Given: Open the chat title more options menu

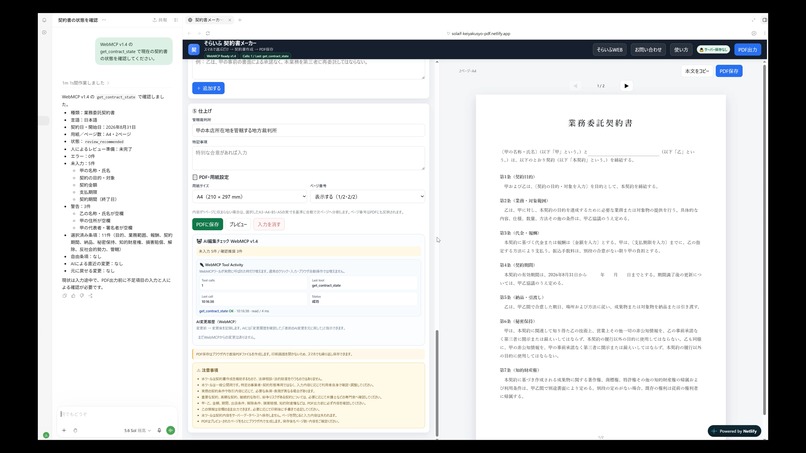Looking at the screenshot, I should point(104,20).
